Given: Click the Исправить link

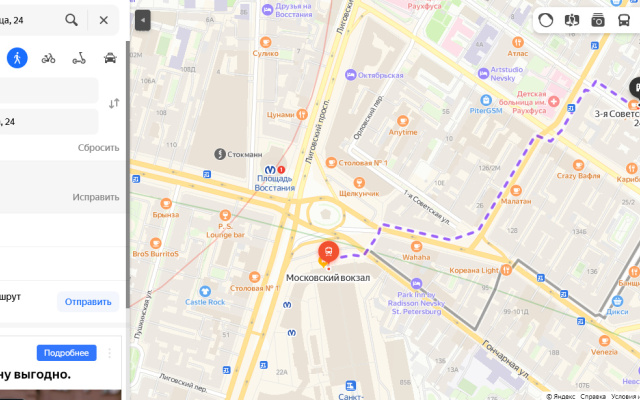Looking at the screenshot, I should (x=96, y=197).
